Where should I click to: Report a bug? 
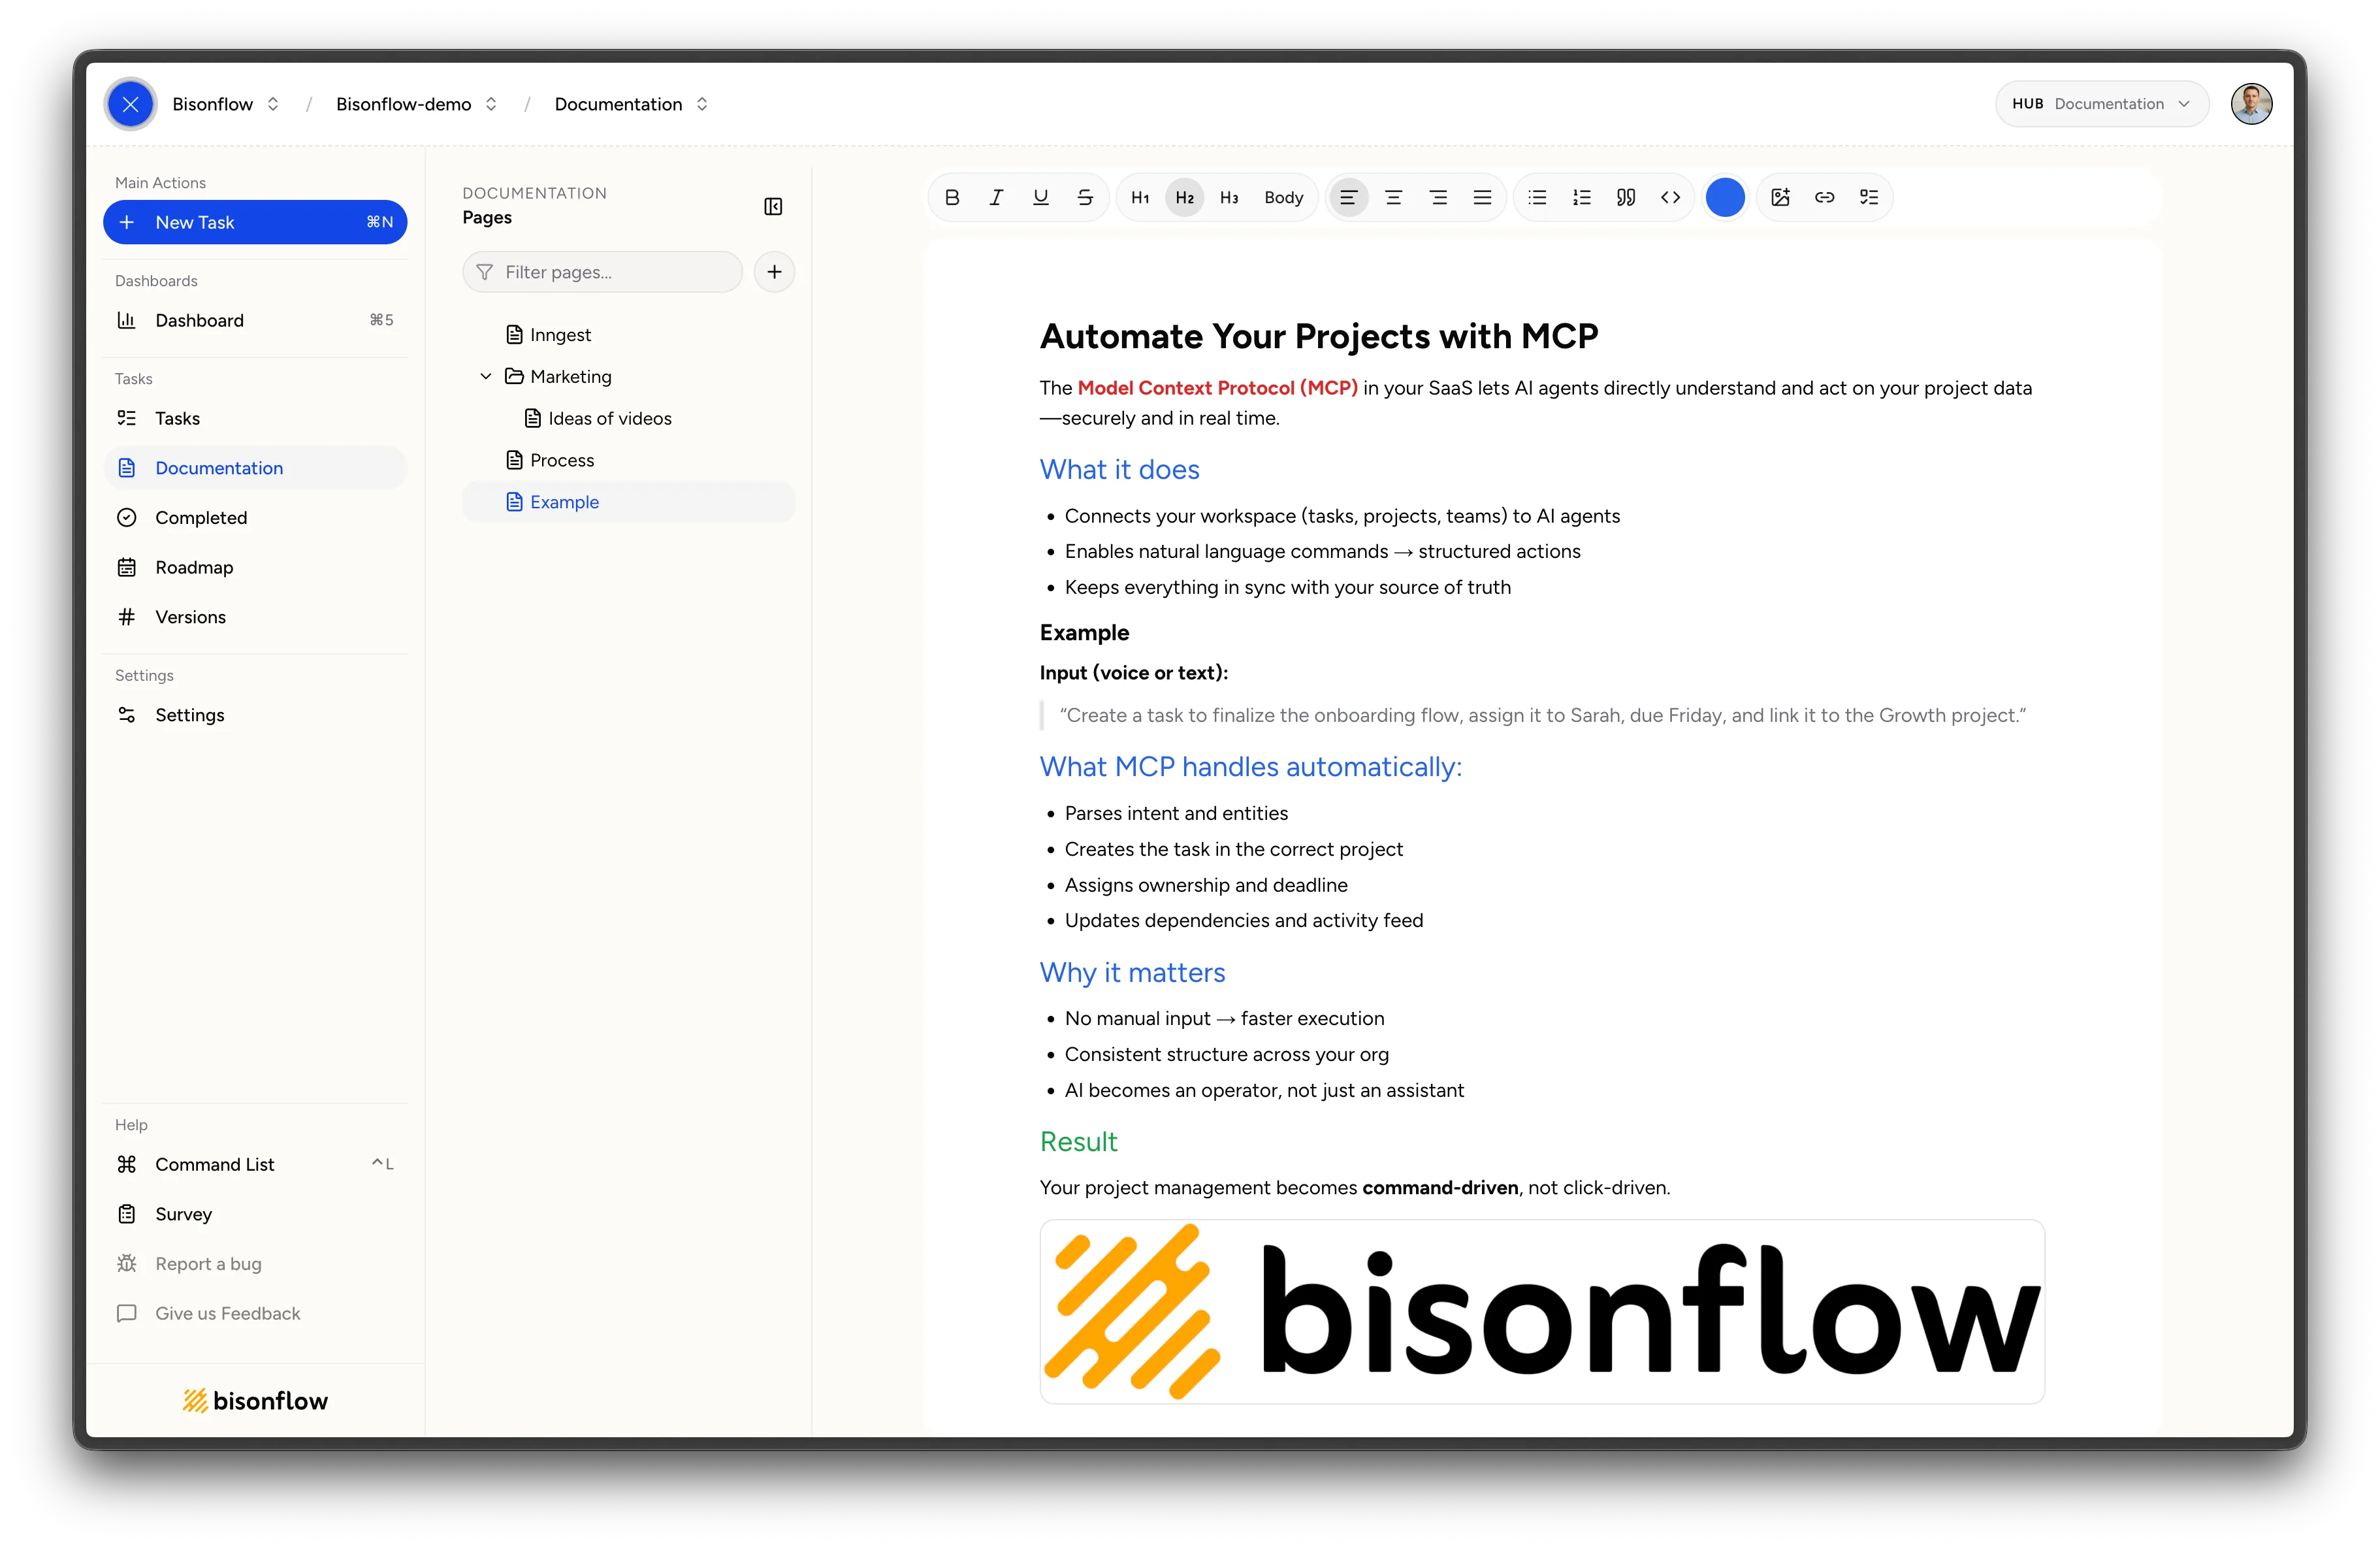(255, 1263)
